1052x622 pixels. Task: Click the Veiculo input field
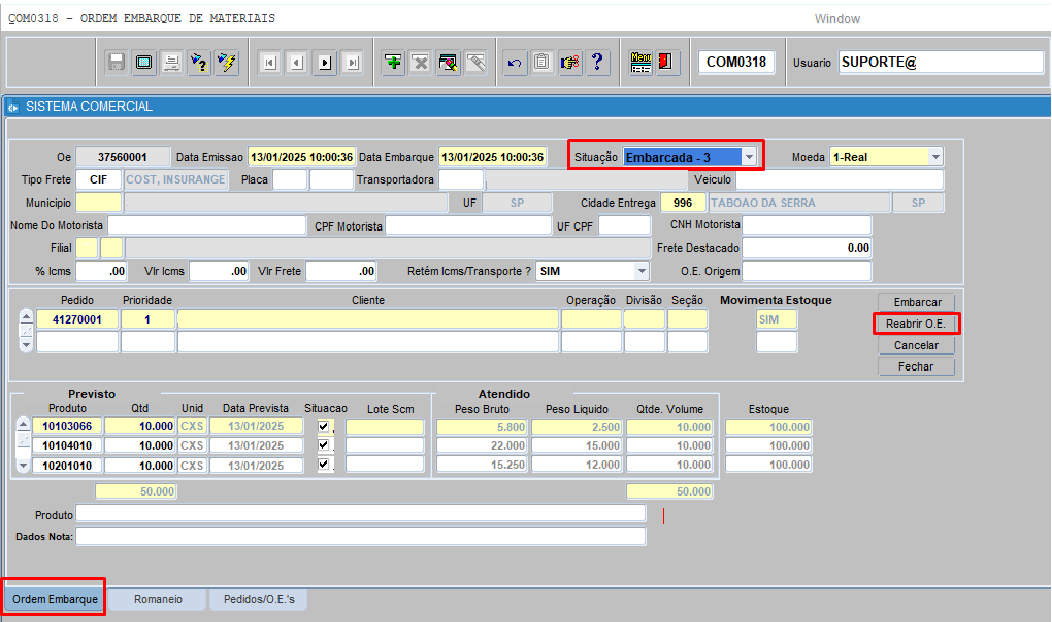(x=840, y=180)
